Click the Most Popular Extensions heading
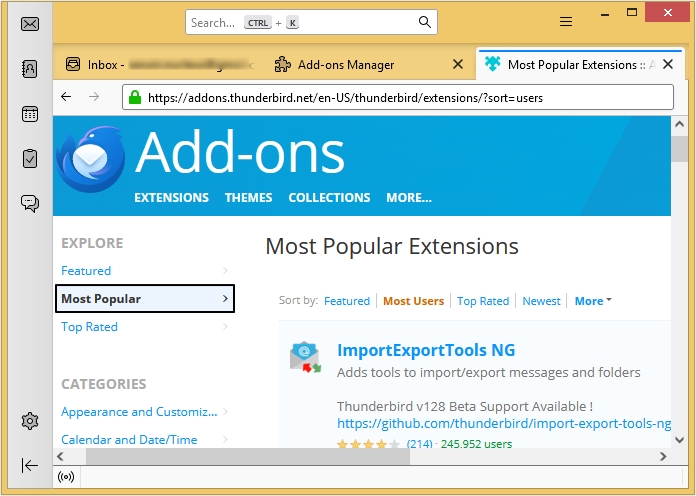This screenshot has height=496, width=696. point(392,246)
